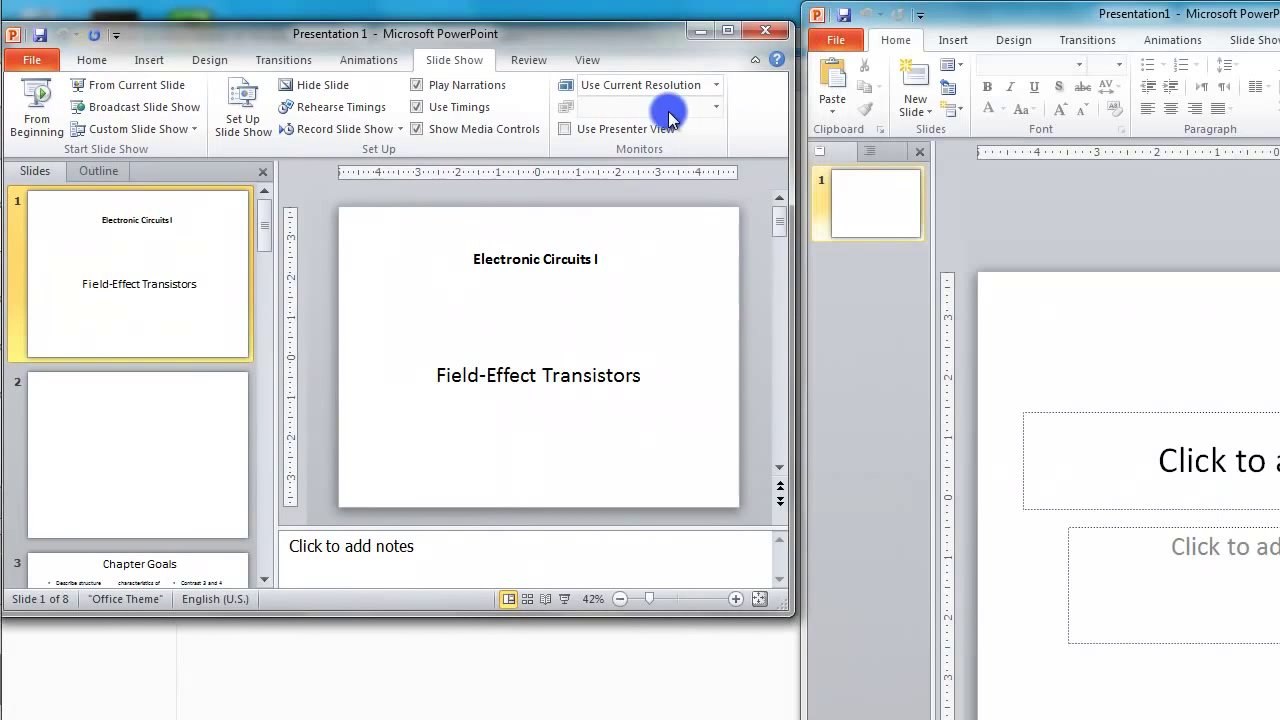Click Redo icon in Presentation 1 title bar
1280x720 pixels.
94,34
